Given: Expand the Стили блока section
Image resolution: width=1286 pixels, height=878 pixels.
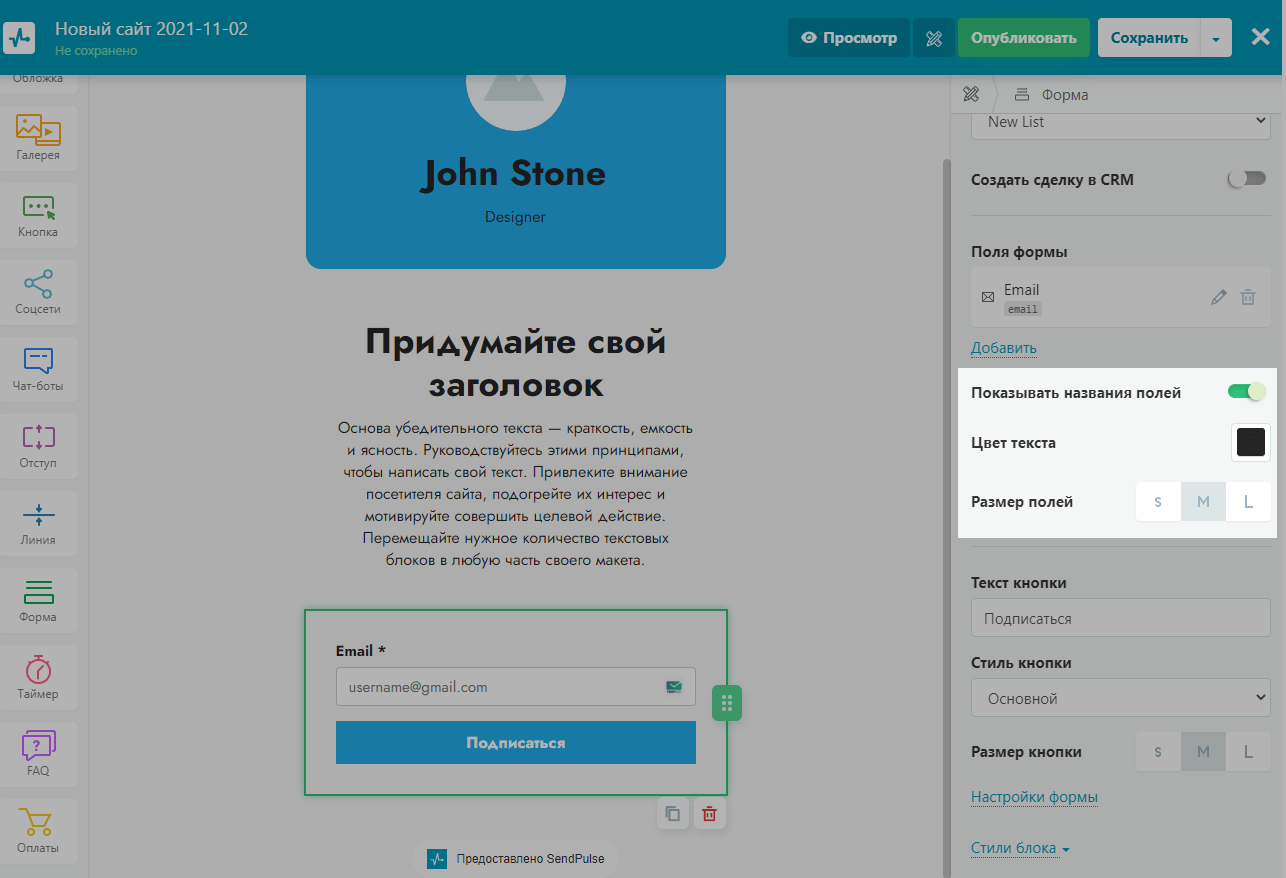Looking at the screenshot, I should 1020,848.
